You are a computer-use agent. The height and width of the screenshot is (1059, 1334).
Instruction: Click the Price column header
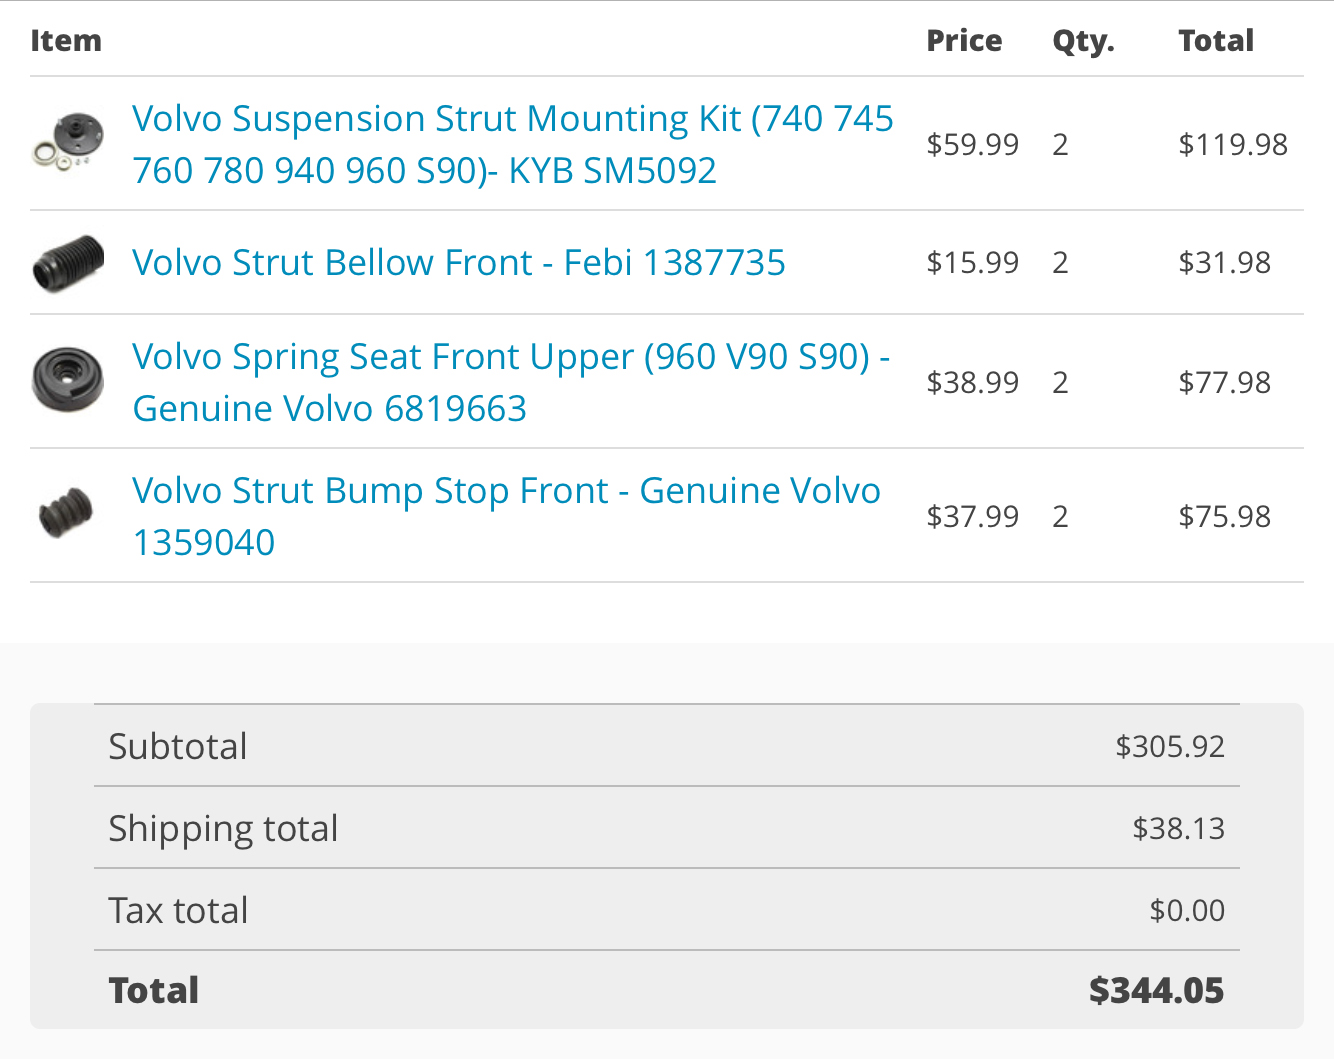964,40
